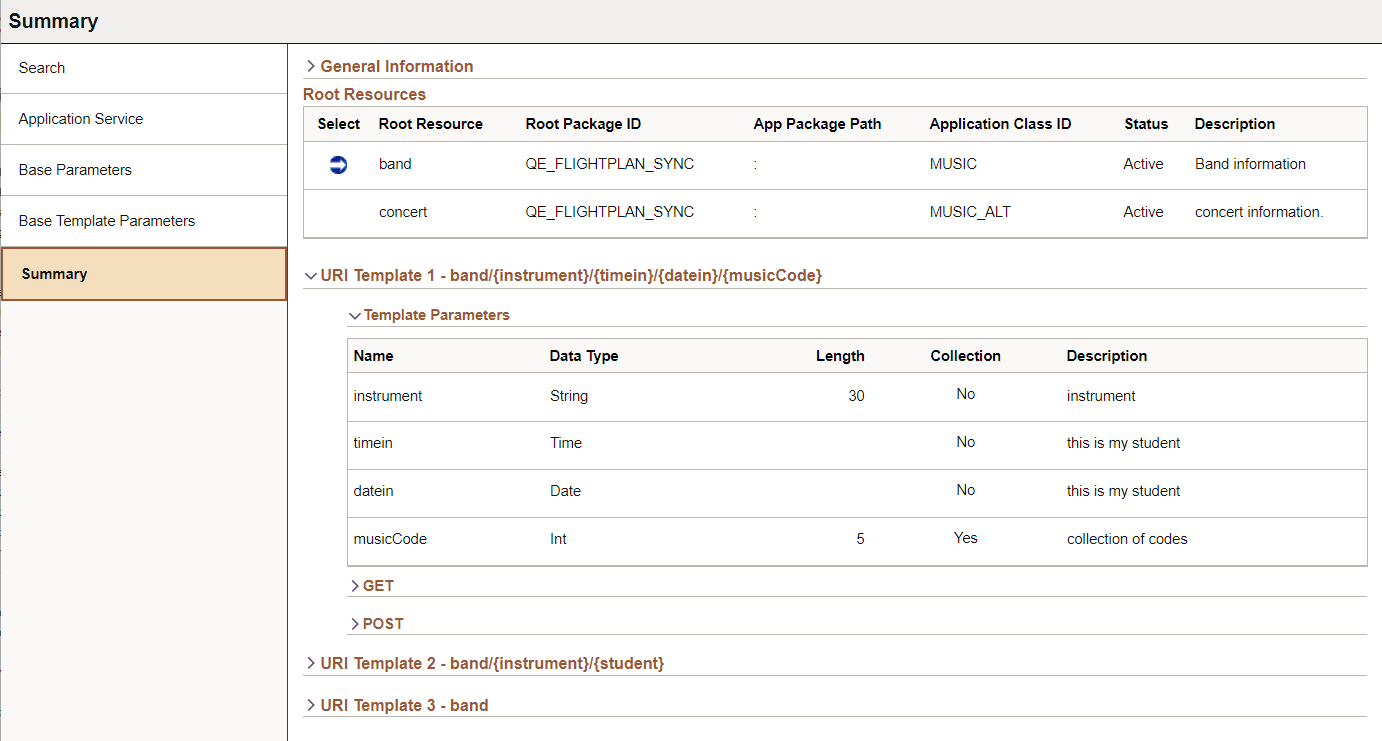Collapse URI Template 1 section

(x=564, y=275)
